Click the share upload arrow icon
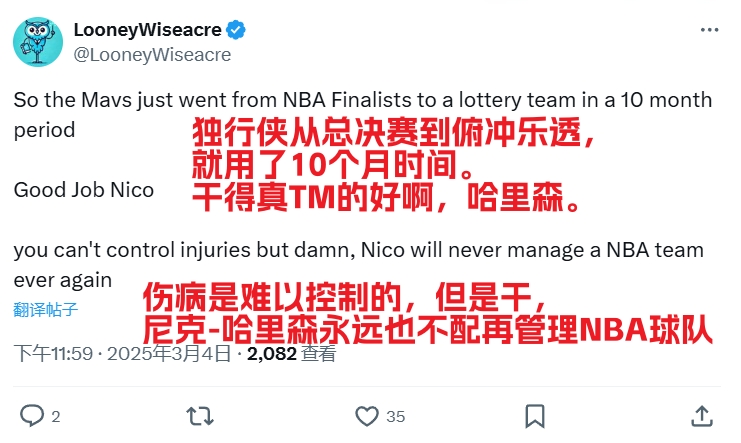This screenshot has width=741, height=443. 703,415
